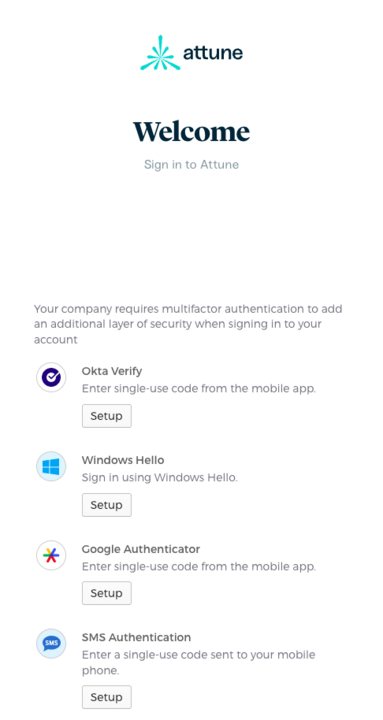383x720 pixels.
Task: Click the SMS speech bubble icon
Action: [x=51, y=644]
